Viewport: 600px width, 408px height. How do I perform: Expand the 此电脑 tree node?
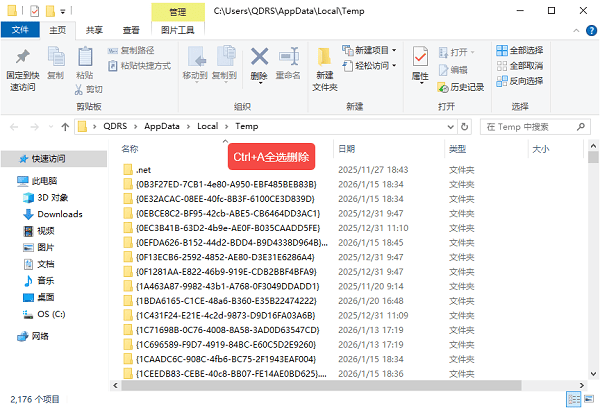(x=9, y=181)
